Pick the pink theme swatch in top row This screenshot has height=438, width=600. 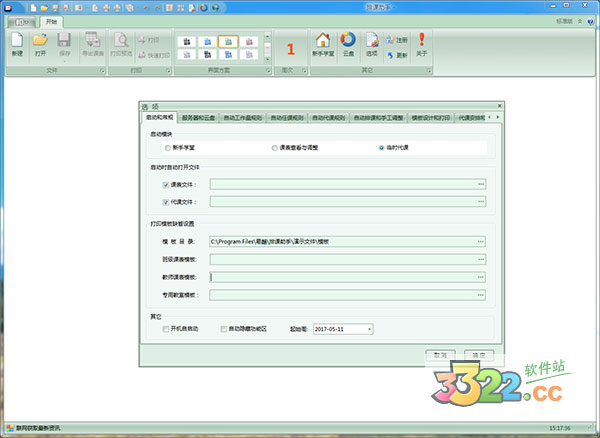pos(249,41)
